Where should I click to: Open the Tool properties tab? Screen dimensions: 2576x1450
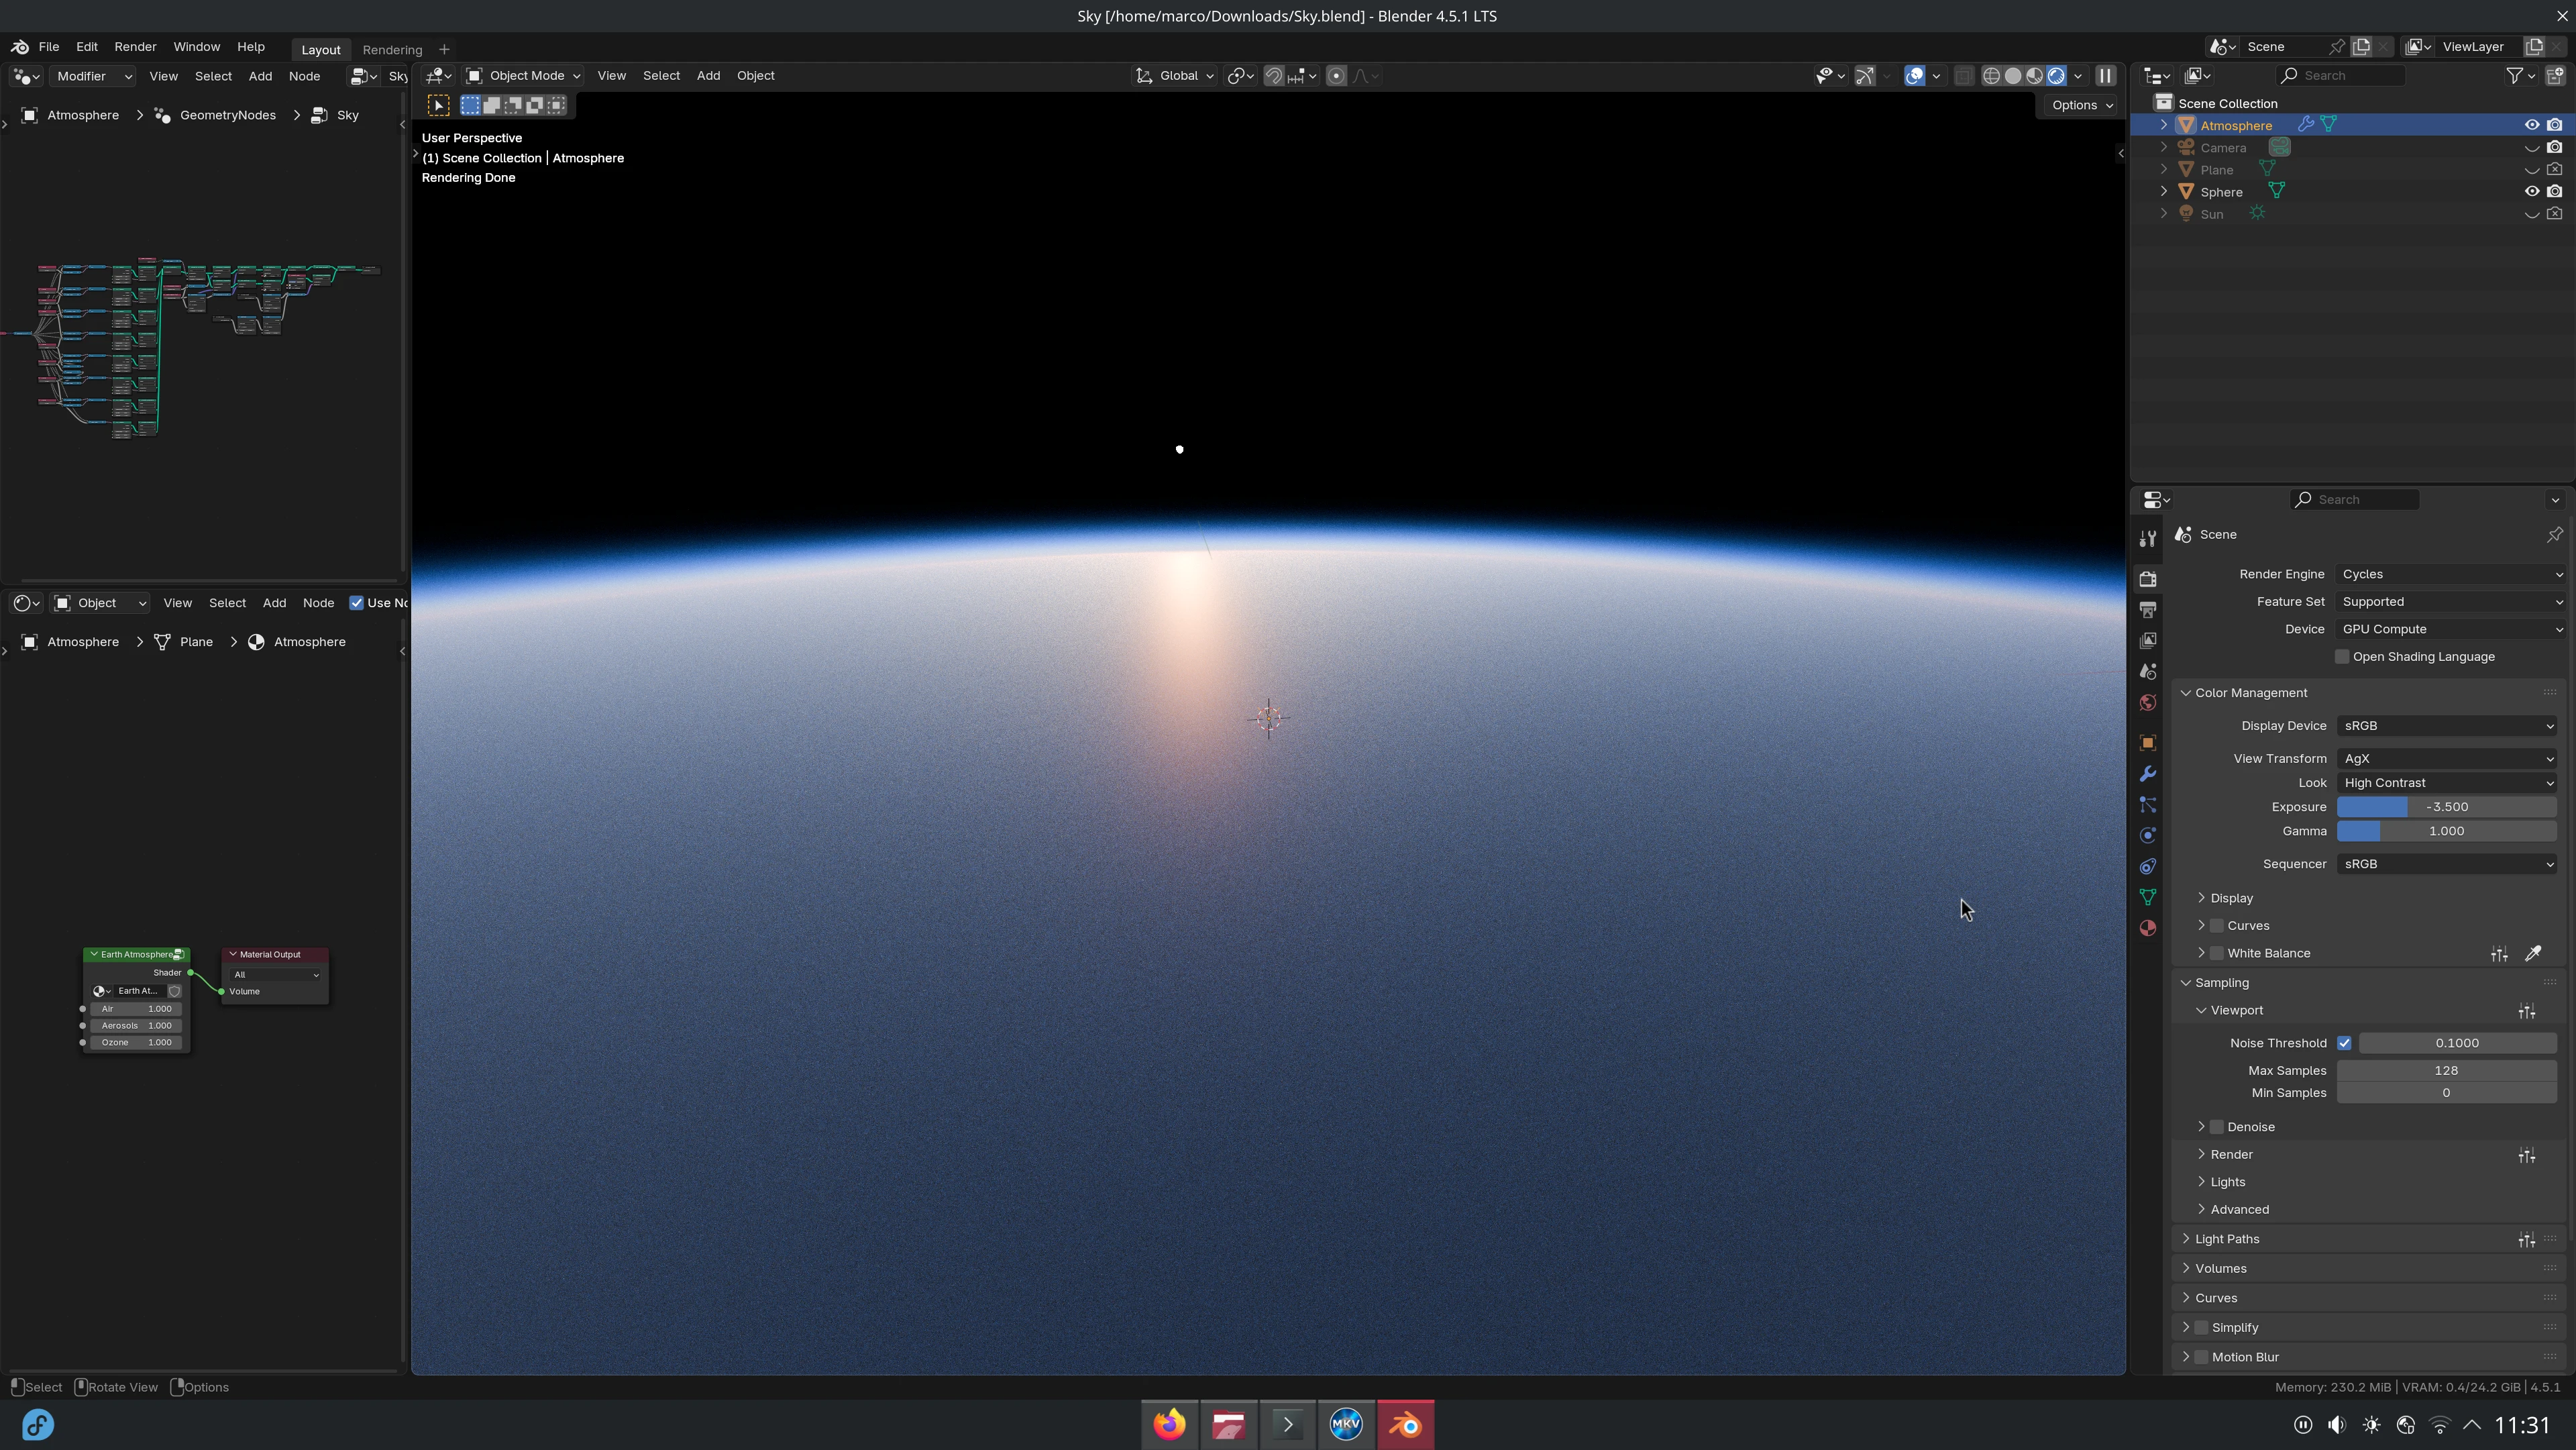point(2147,539)
